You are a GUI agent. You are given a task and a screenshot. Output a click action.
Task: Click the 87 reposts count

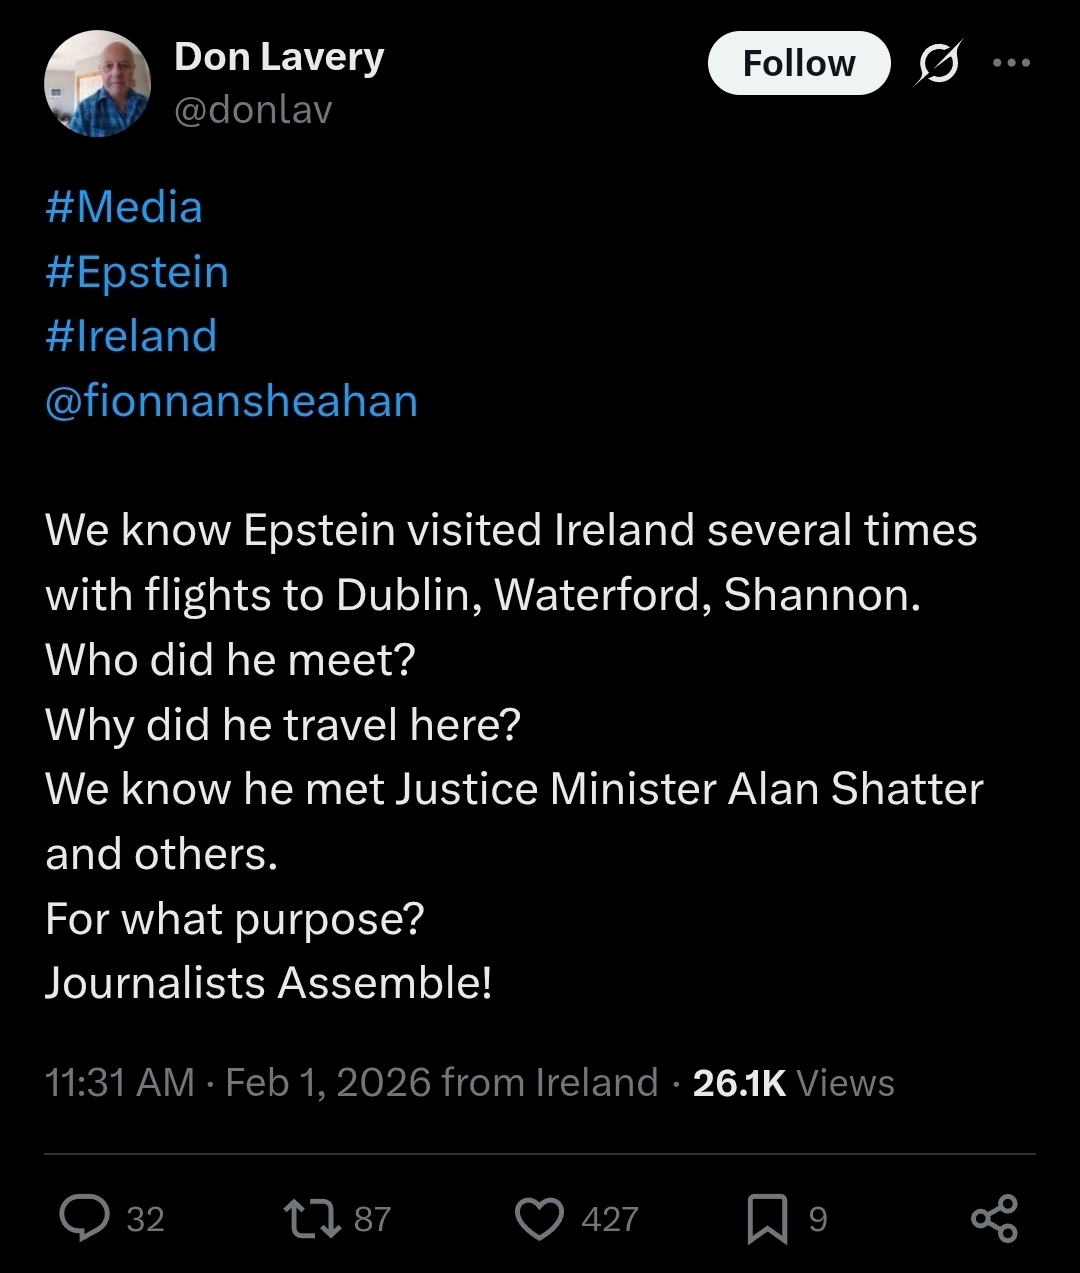pos(372,1219)
